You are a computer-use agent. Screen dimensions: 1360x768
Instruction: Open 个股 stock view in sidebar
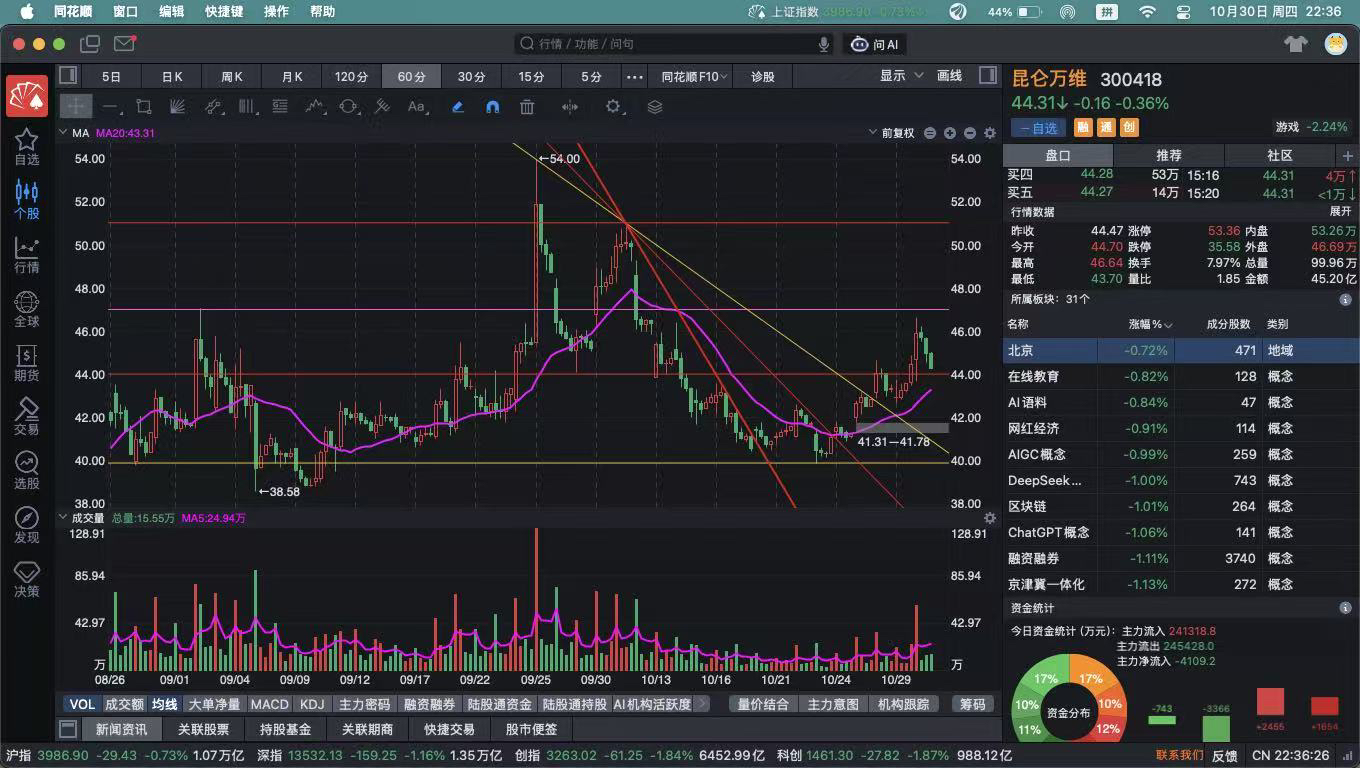tap(27, 201)
